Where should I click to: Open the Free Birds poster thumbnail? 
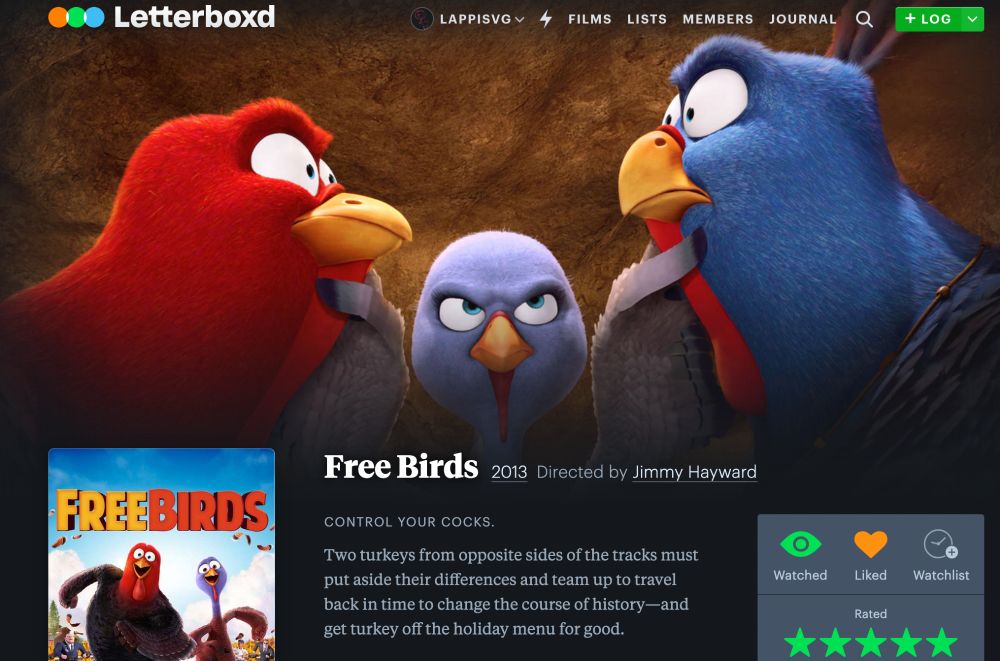pos(161,554)
